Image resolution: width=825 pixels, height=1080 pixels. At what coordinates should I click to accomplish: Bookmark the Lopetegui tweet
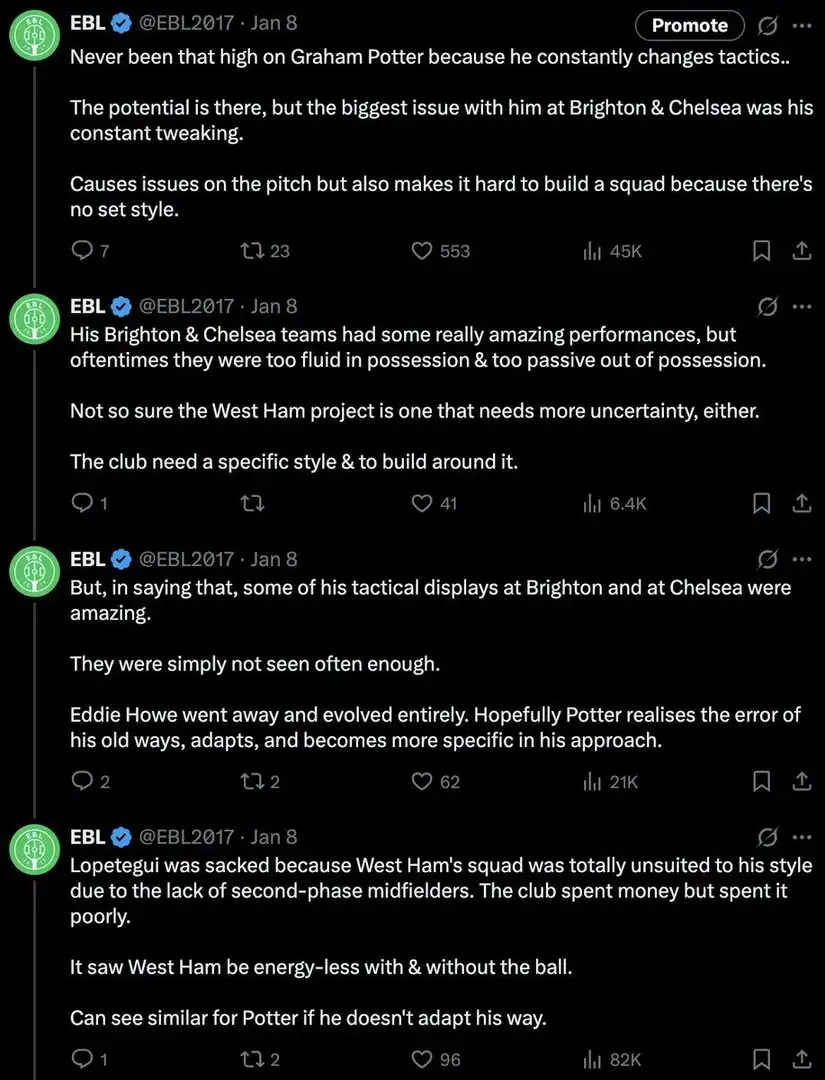tap(762, 1059)
